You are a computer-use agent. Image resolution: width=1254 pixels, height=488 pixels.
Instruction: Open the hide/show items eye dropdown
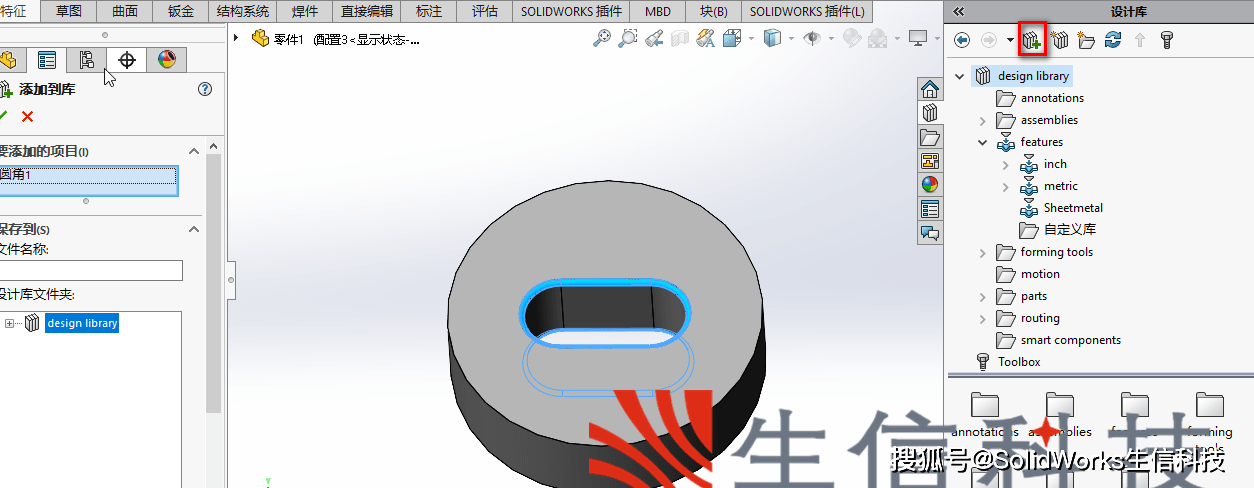(830, 39)
